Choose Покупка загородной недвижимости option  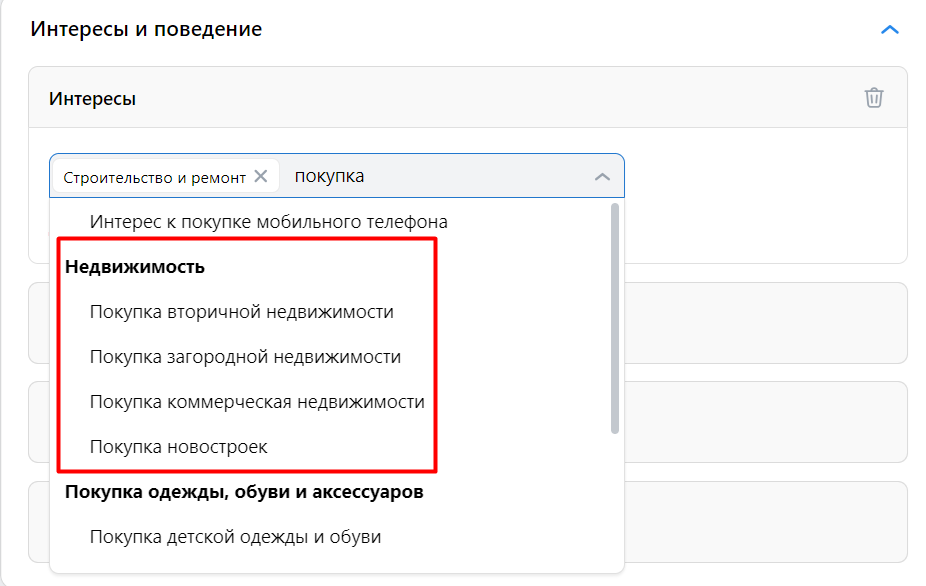point(245,357)
